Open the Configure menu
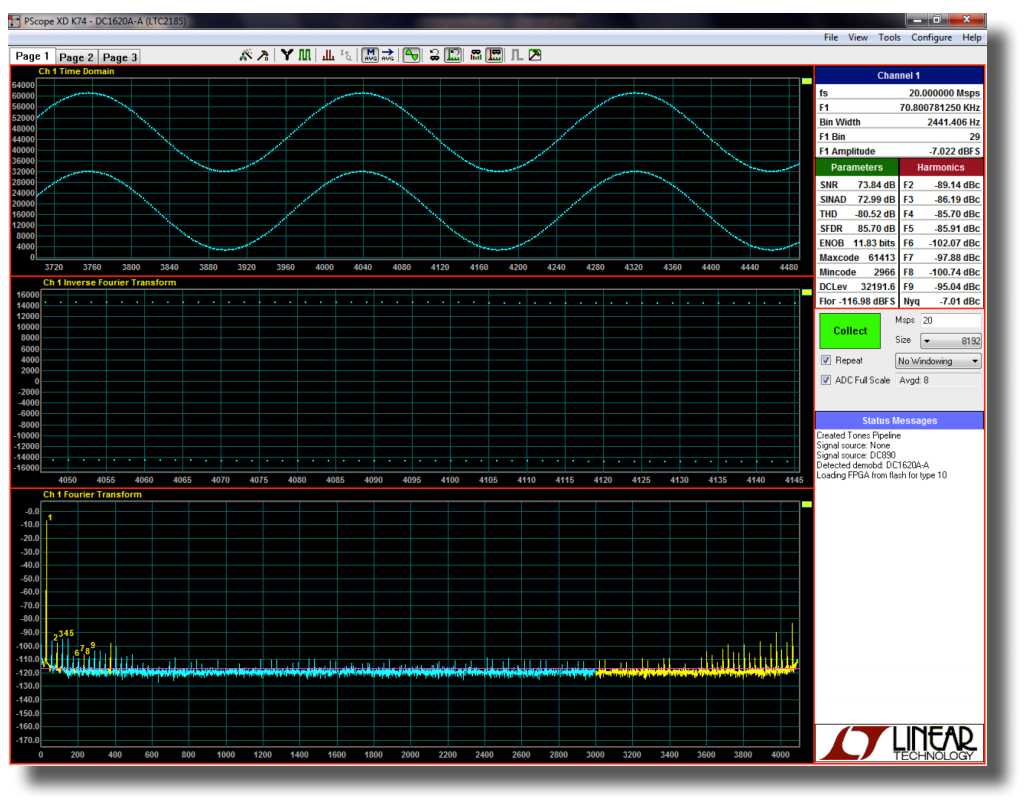 tap(931, 38)
